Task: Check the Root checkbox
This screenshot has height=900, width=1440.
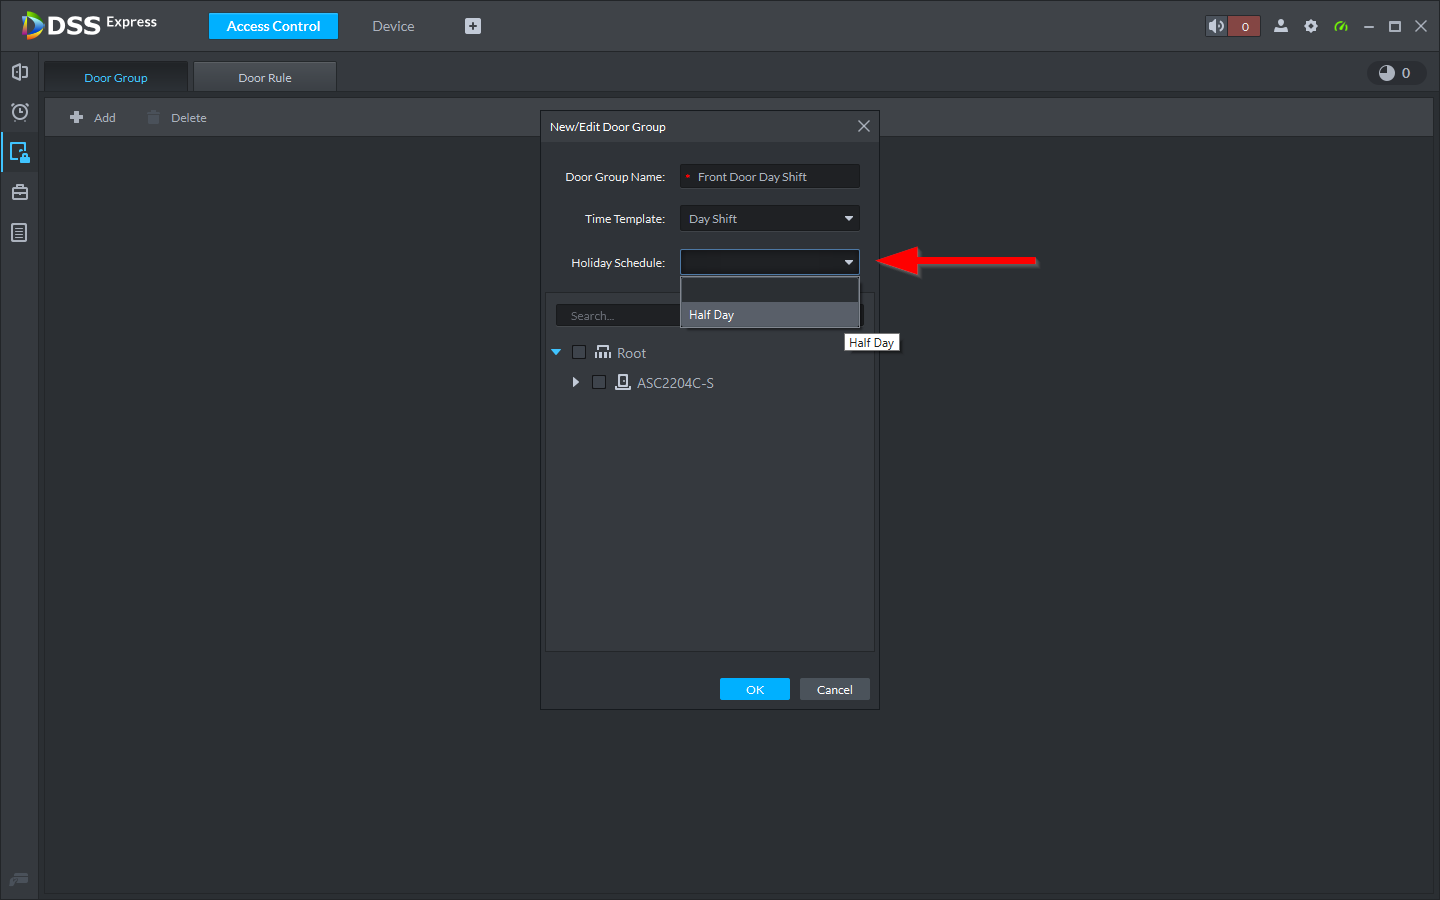Action: [579, 352]
